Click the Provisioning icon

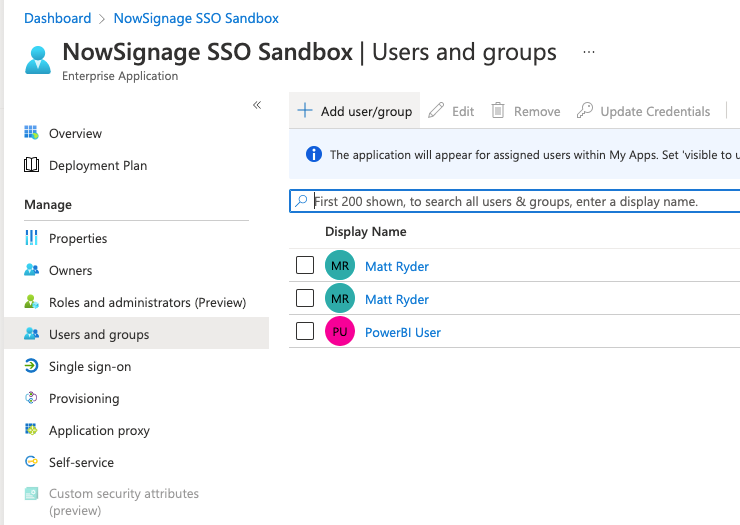point(31,398)
